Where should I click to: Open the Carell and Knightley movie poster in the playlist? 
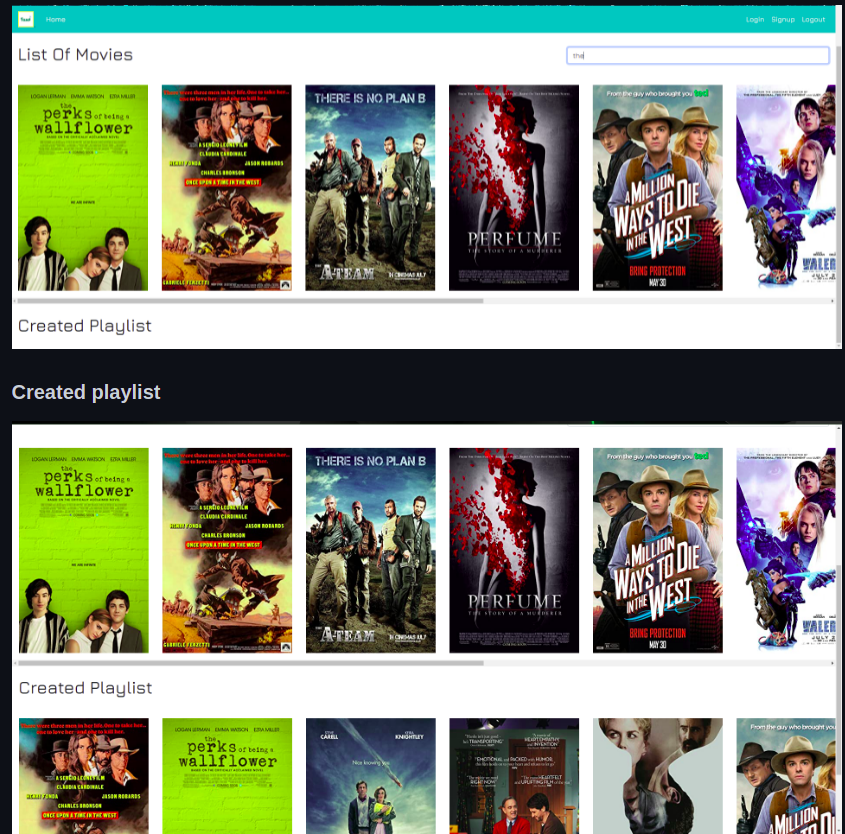[x=371, y=776]
